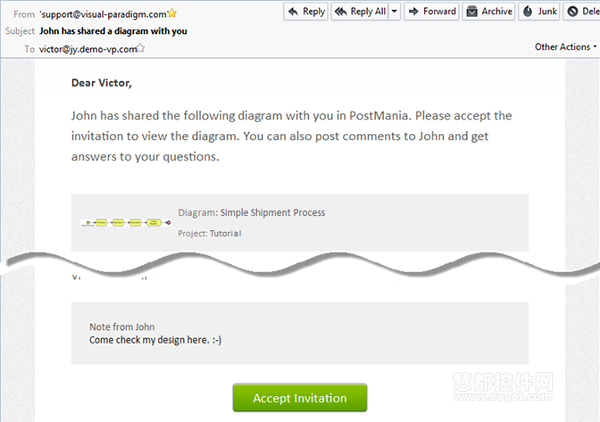Open the Other Actions dropdown

(x=566, y=47)
